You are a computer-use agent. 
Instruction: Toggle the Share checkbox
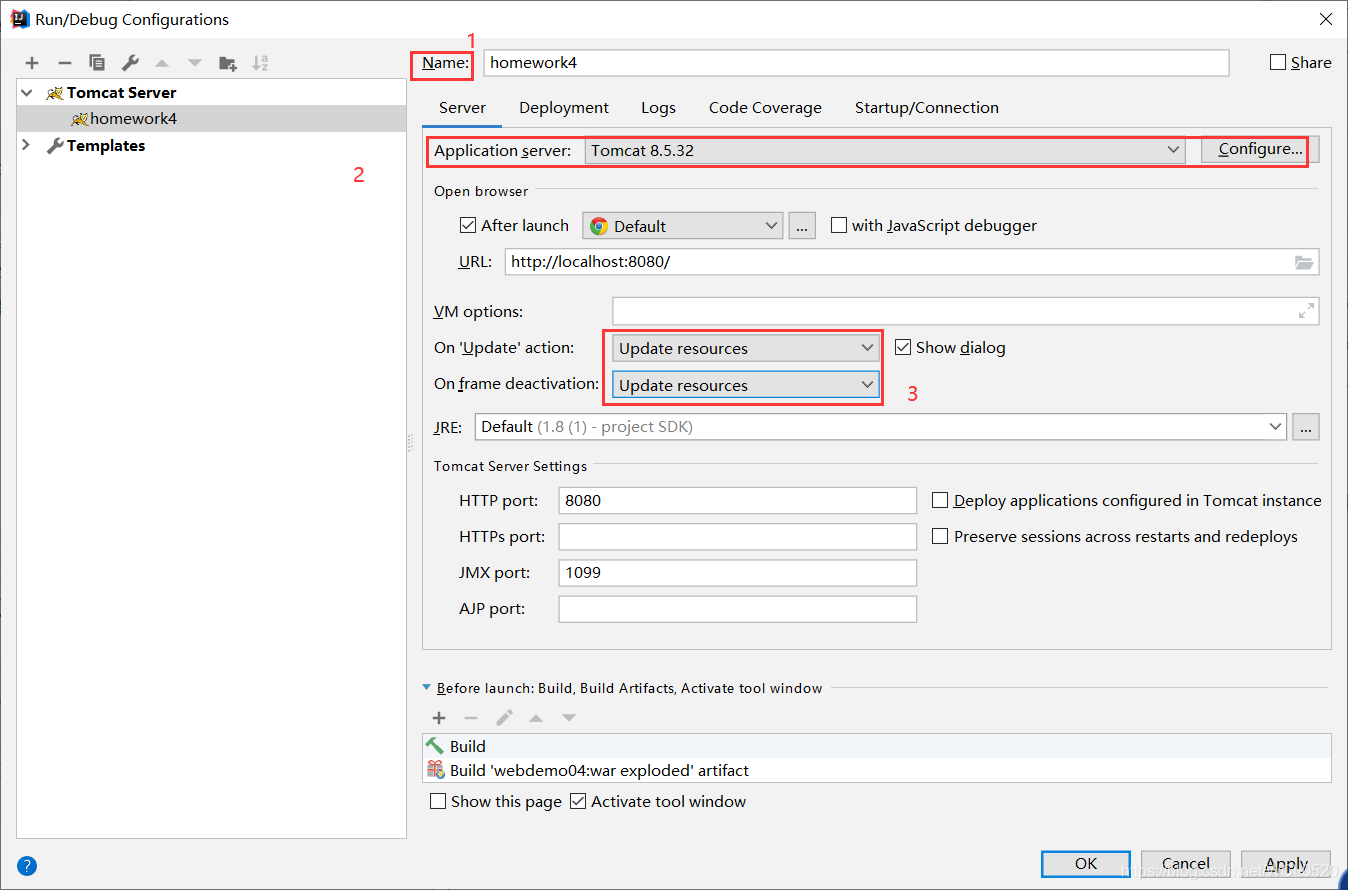coord(1278,62)
